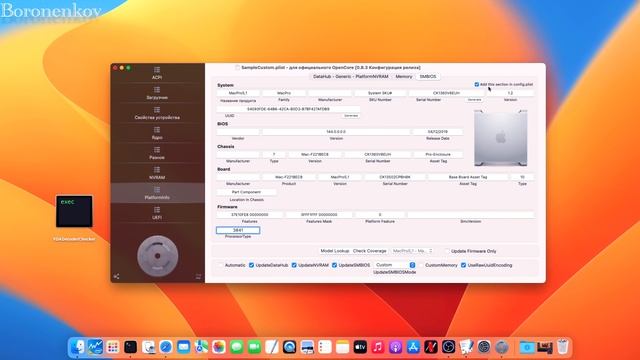This screenshot has width=640, height=360.
Task: Open the MacPro5,1 model selection dropdown
Action: (411, 251)
